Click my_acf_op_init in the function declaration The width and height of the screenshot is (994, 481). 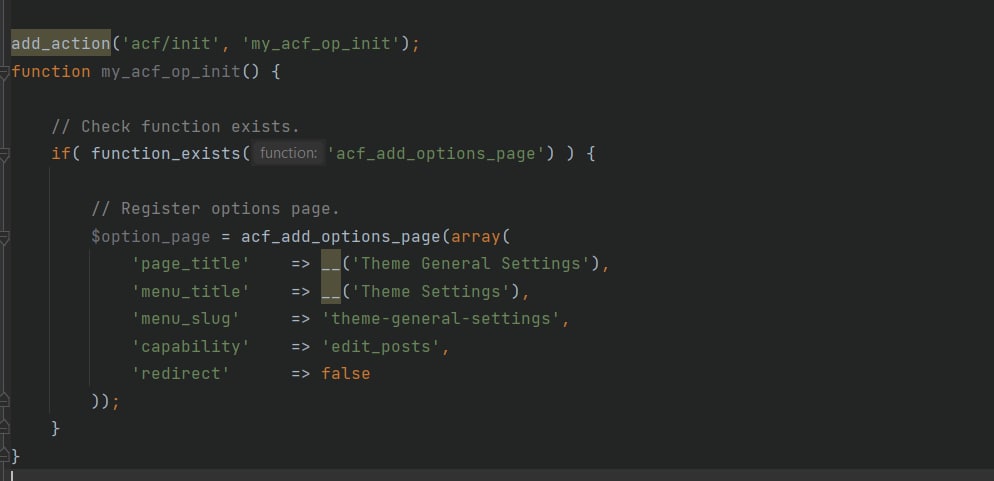coord(171,72)
